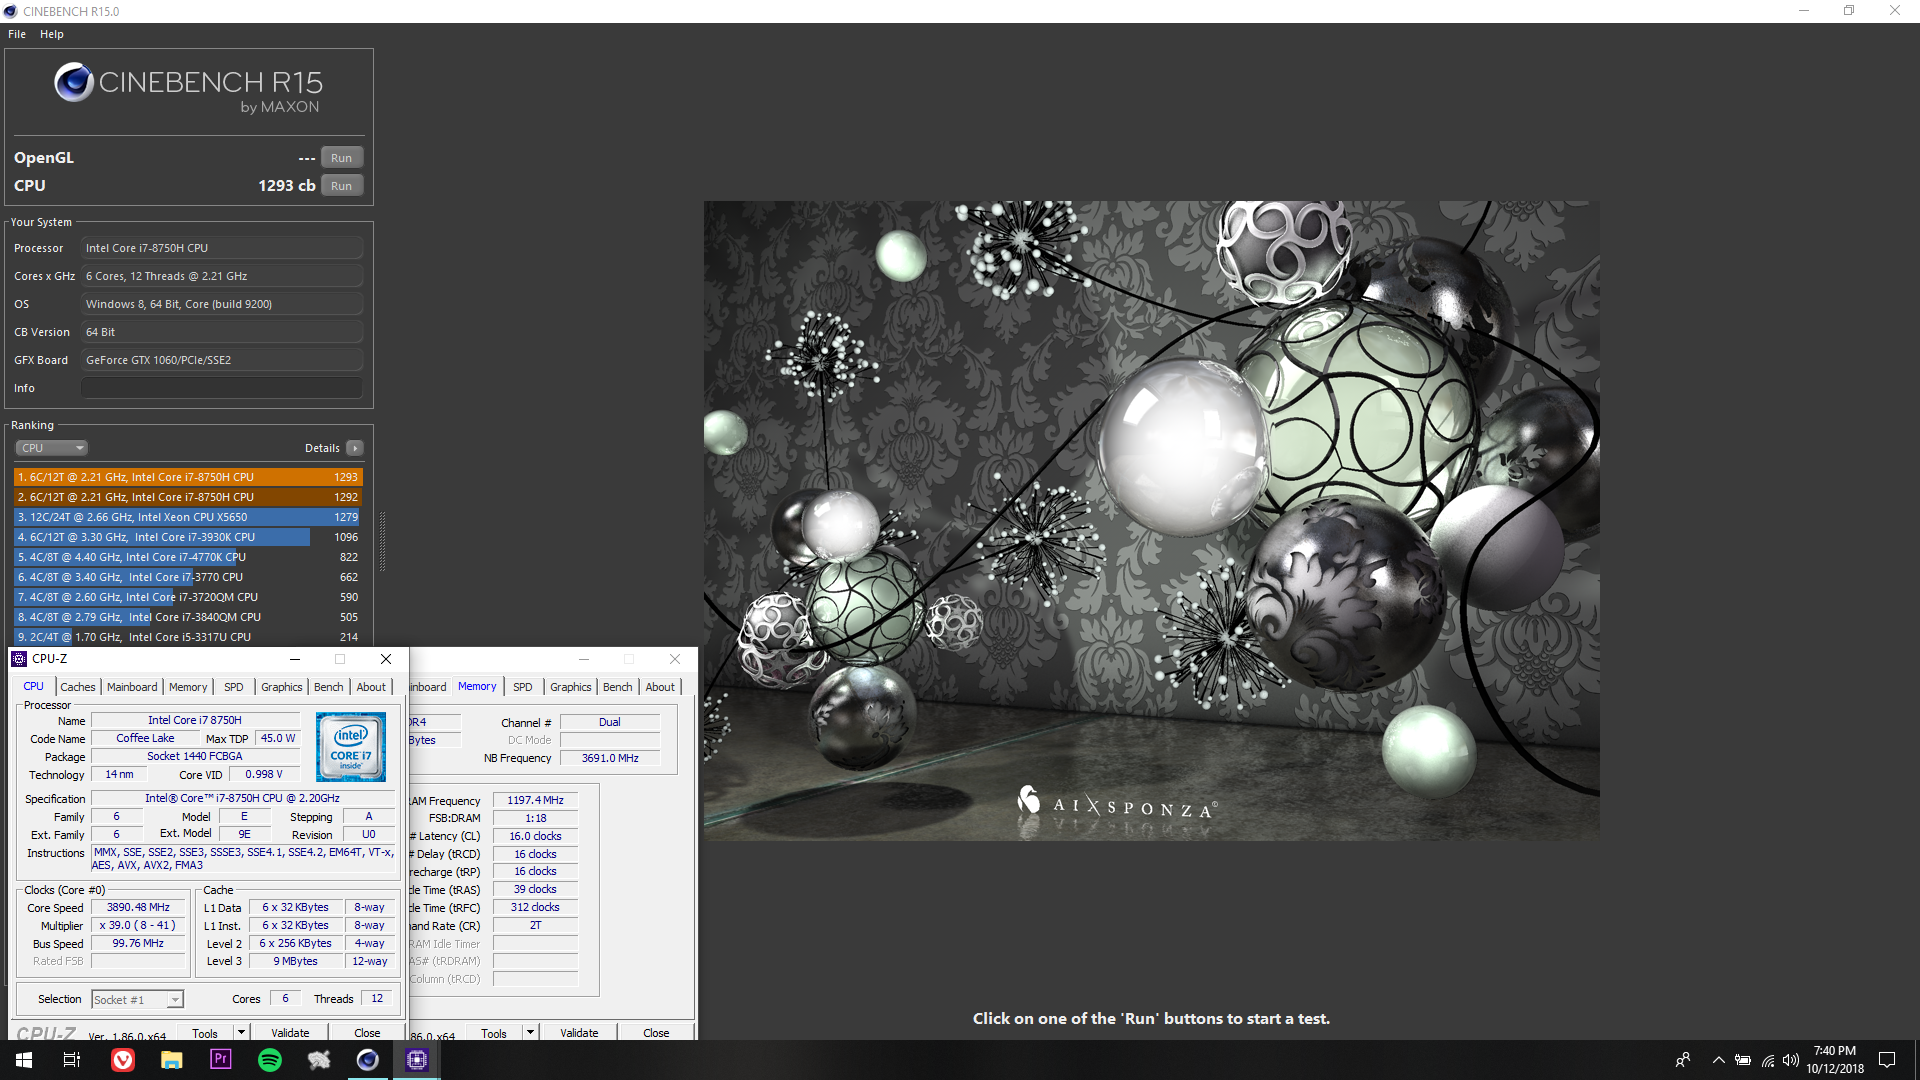Viewport: 1920px width, 1080px height.
Task: Switch to Cinebench taskbar icon
Action: point(367,1060)
